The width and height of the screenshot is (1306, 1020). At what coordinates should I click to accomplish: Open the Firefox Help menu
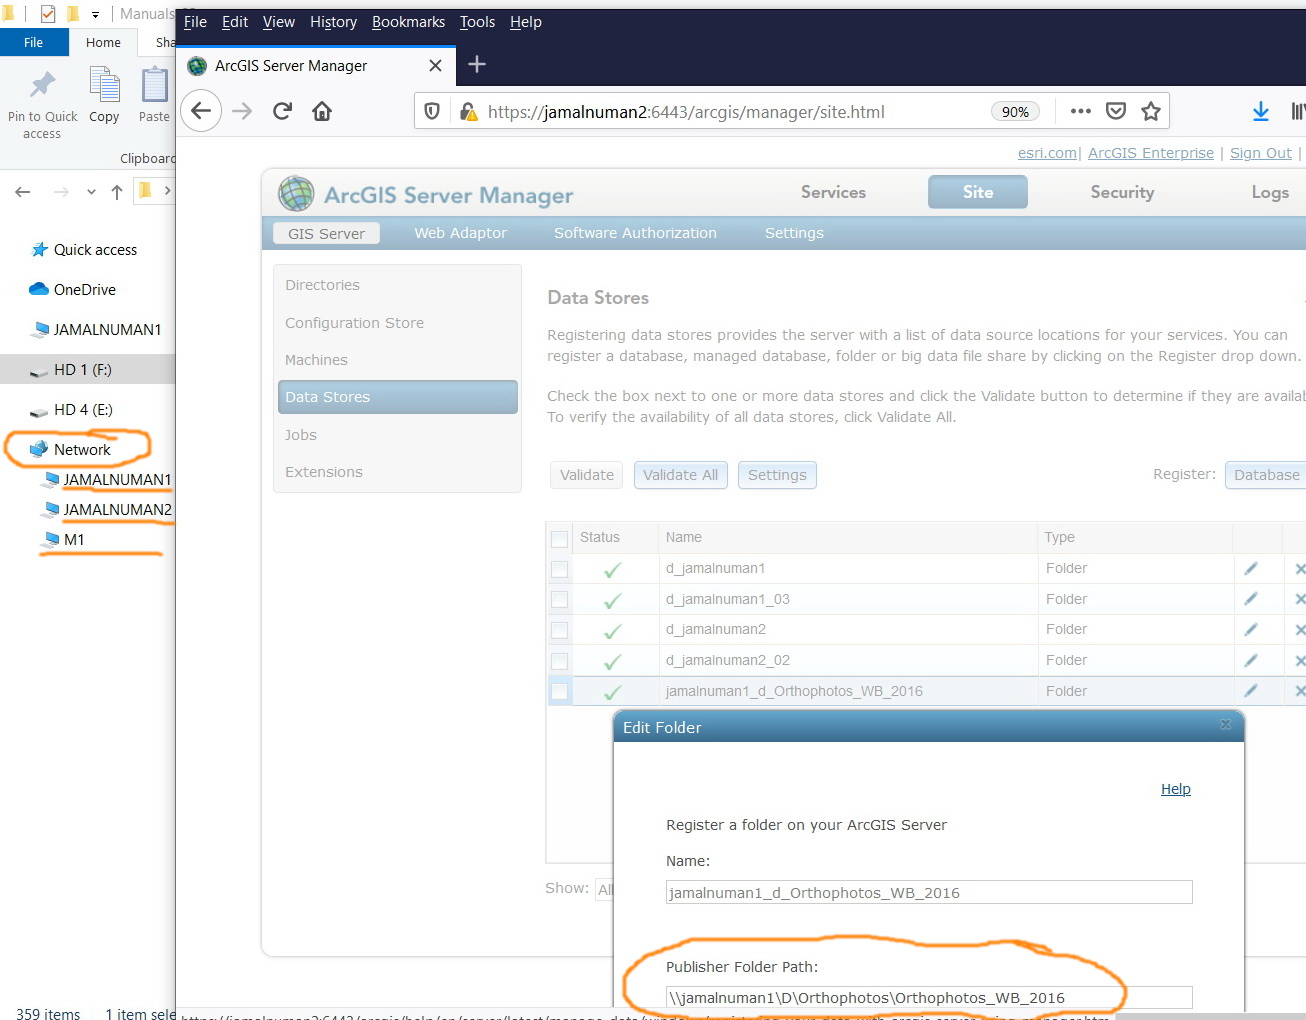pos(526,22)
